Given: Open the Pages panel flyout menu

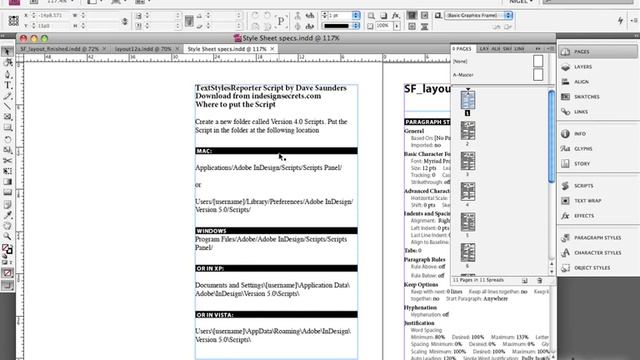Looking at the screenshot, I should click(x=551, y=49).
